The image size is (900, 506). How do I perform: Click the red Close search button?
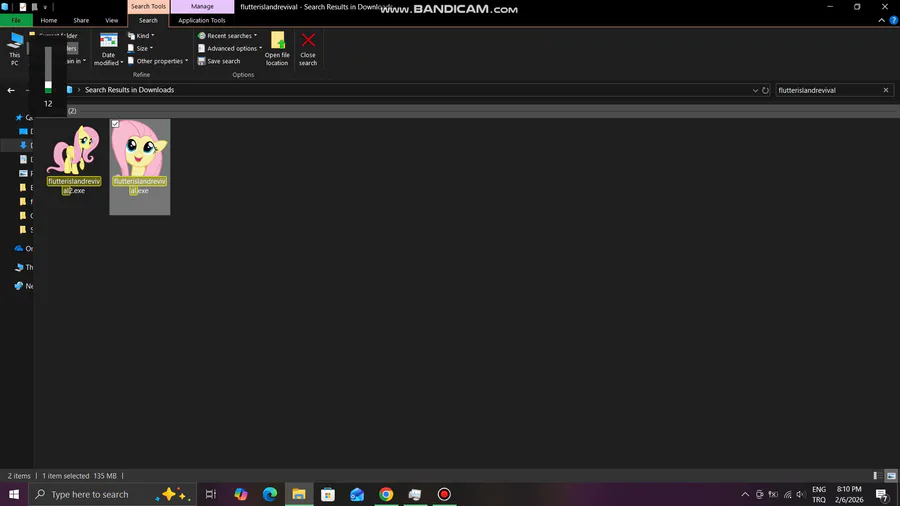click(308, 49)
